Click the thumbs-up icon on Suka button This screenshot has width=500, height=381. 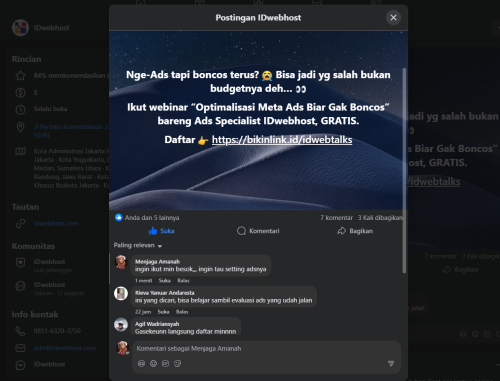[x=153, y=231]
